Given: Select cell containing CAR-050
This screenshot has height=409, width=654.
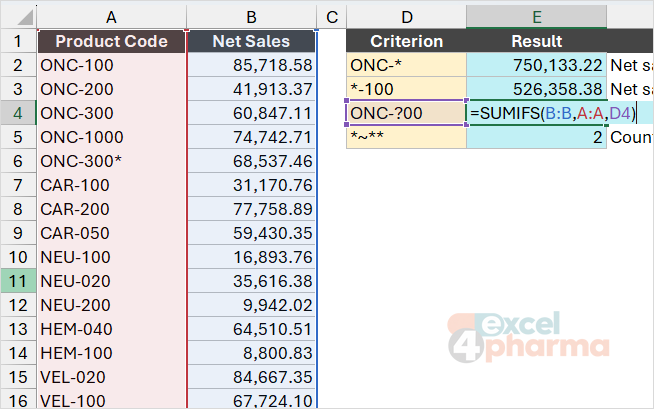Looking at the screenshot, I should pos(111,233).
